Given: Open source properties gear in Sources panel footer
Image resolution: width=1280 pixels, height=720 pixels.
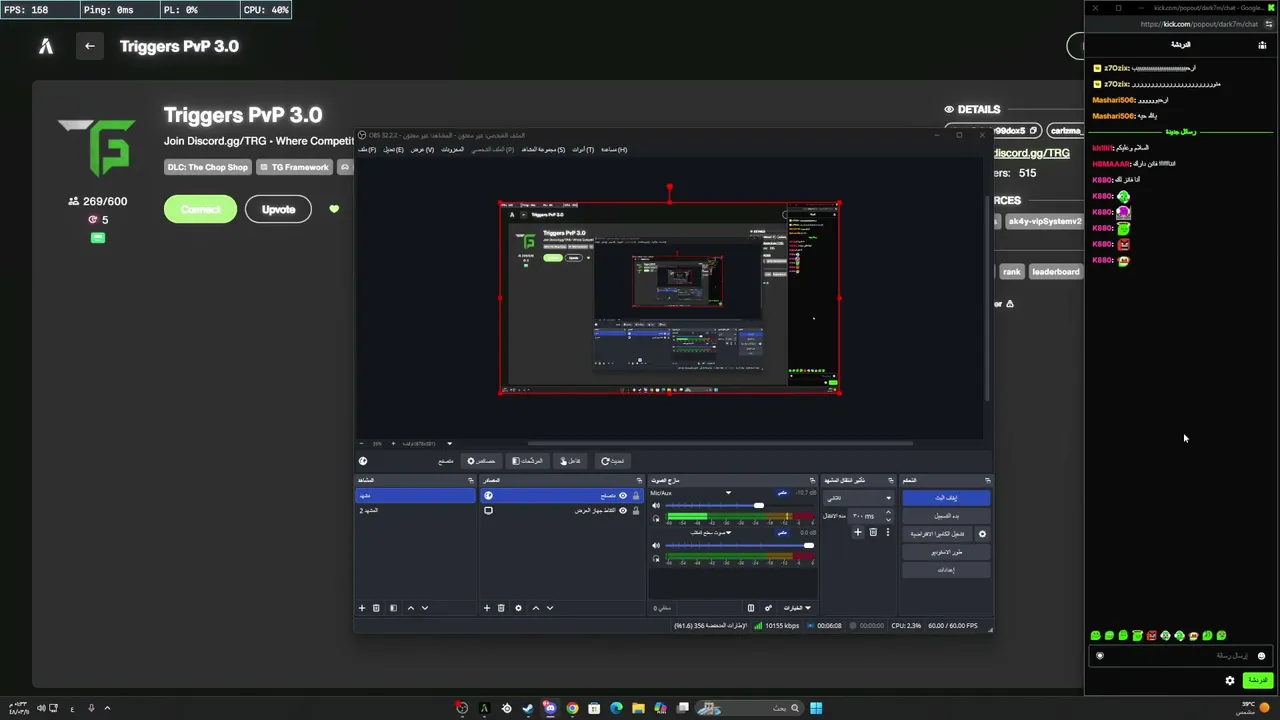Looking at the screenshot, I should tap(518, 608).
